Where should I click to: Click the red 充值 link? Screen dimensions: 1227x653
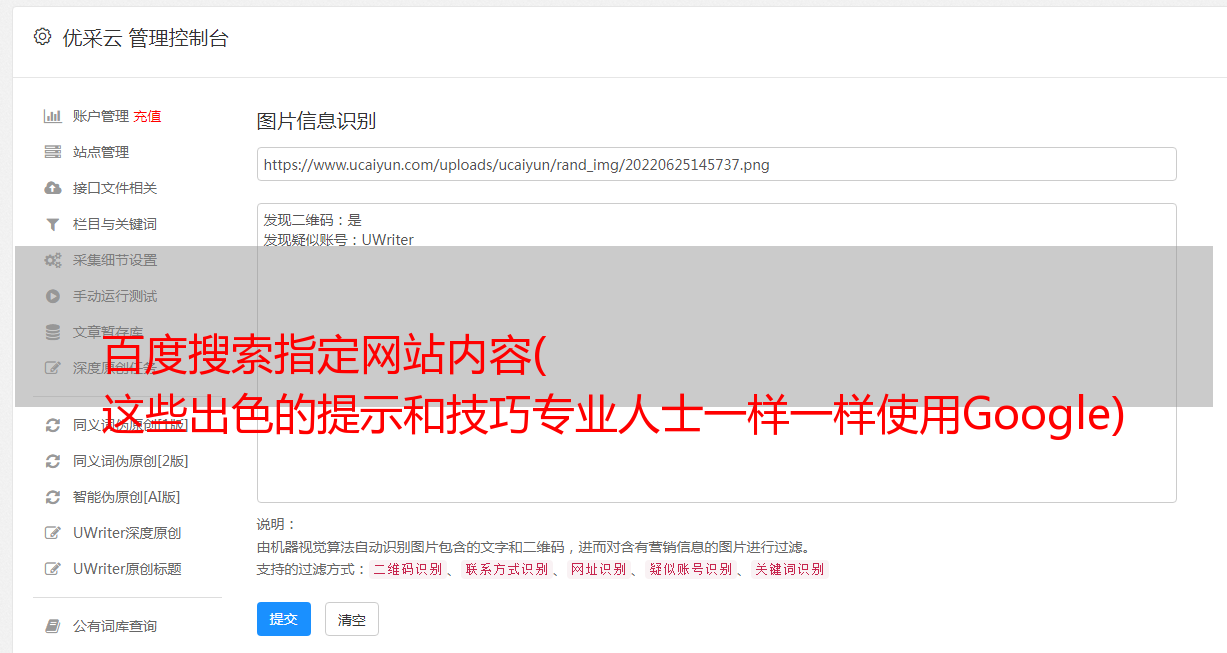click(x=147, y=116)
